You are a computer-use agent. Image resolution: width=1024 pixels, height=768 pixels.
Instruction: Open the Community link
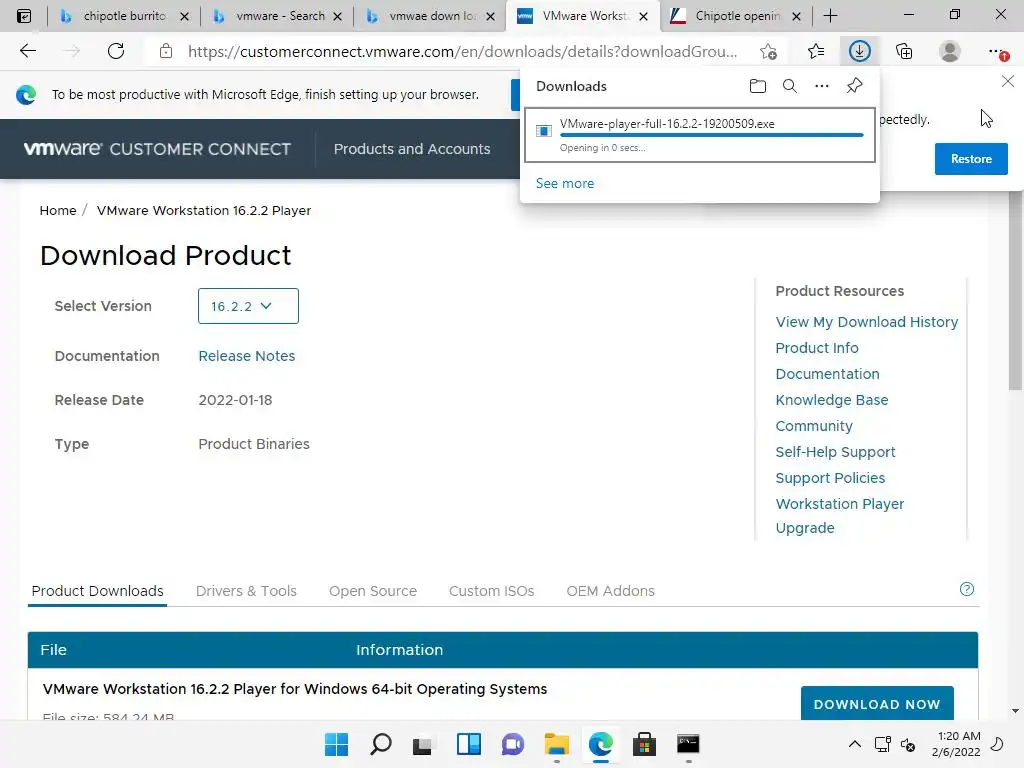[814, 426]
